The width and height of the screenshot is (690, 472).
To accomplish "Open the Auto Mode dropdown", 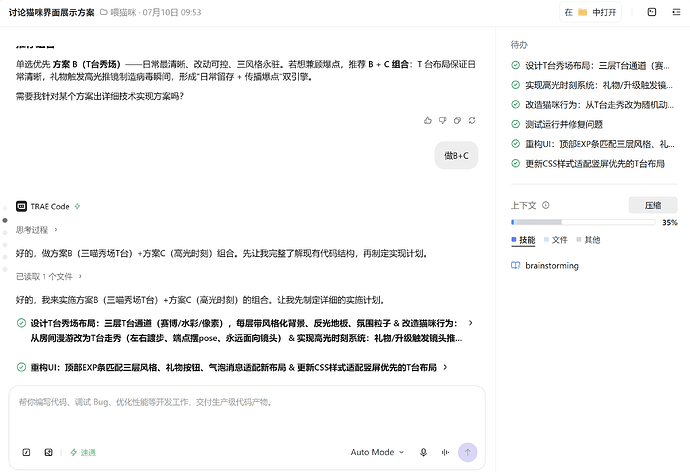I will click(x=377, y=452).
